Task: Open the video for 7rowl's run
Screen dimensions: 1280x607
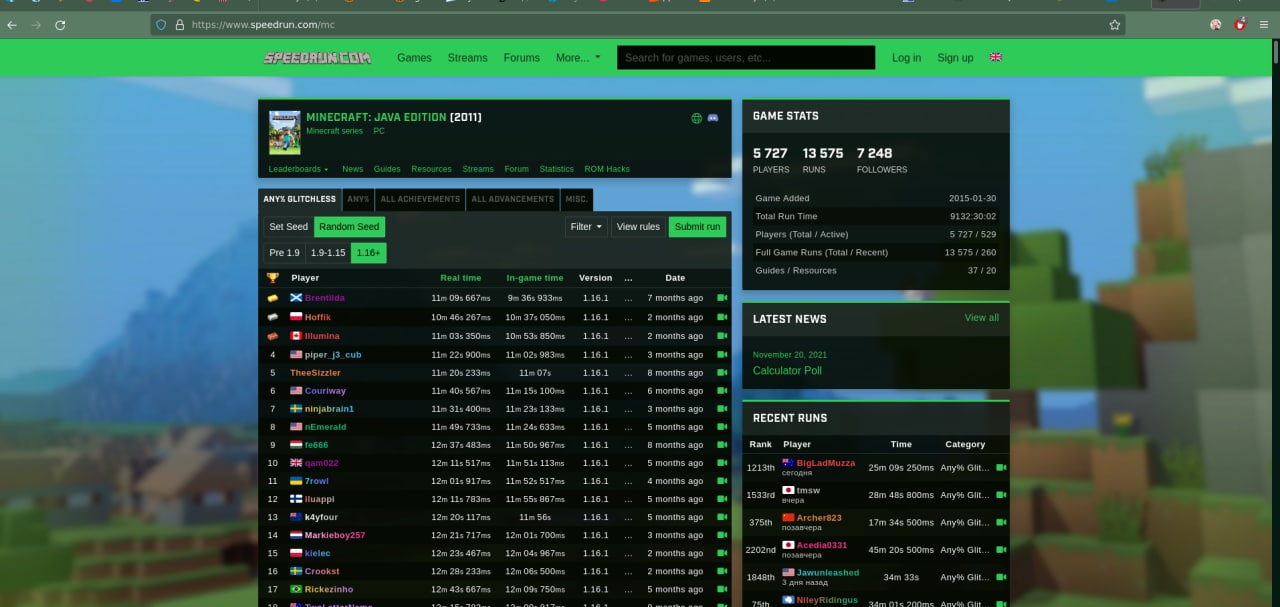Action: point(722,481)
